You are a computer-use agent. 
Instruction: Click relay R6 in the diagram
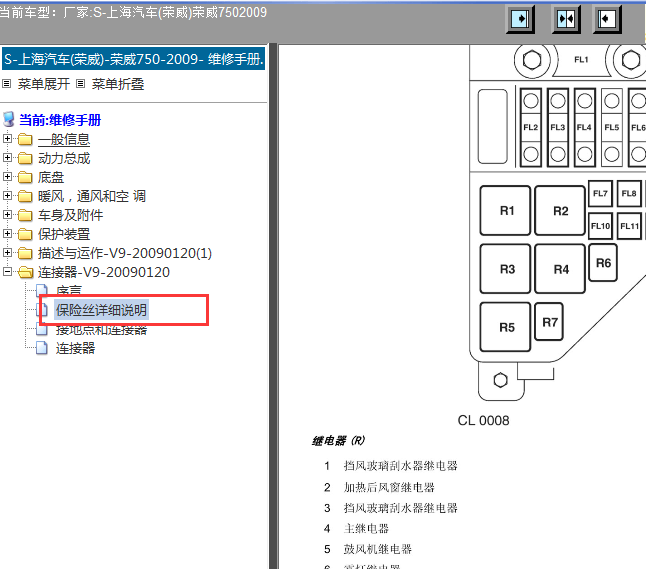(x=603, y=262)
